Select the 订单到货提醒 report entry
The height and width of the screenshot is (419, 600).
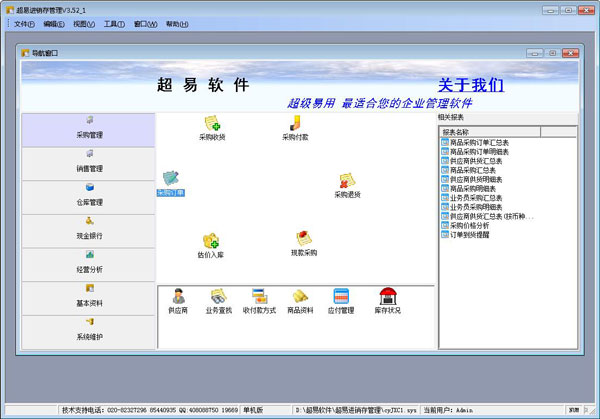[476, 234]
